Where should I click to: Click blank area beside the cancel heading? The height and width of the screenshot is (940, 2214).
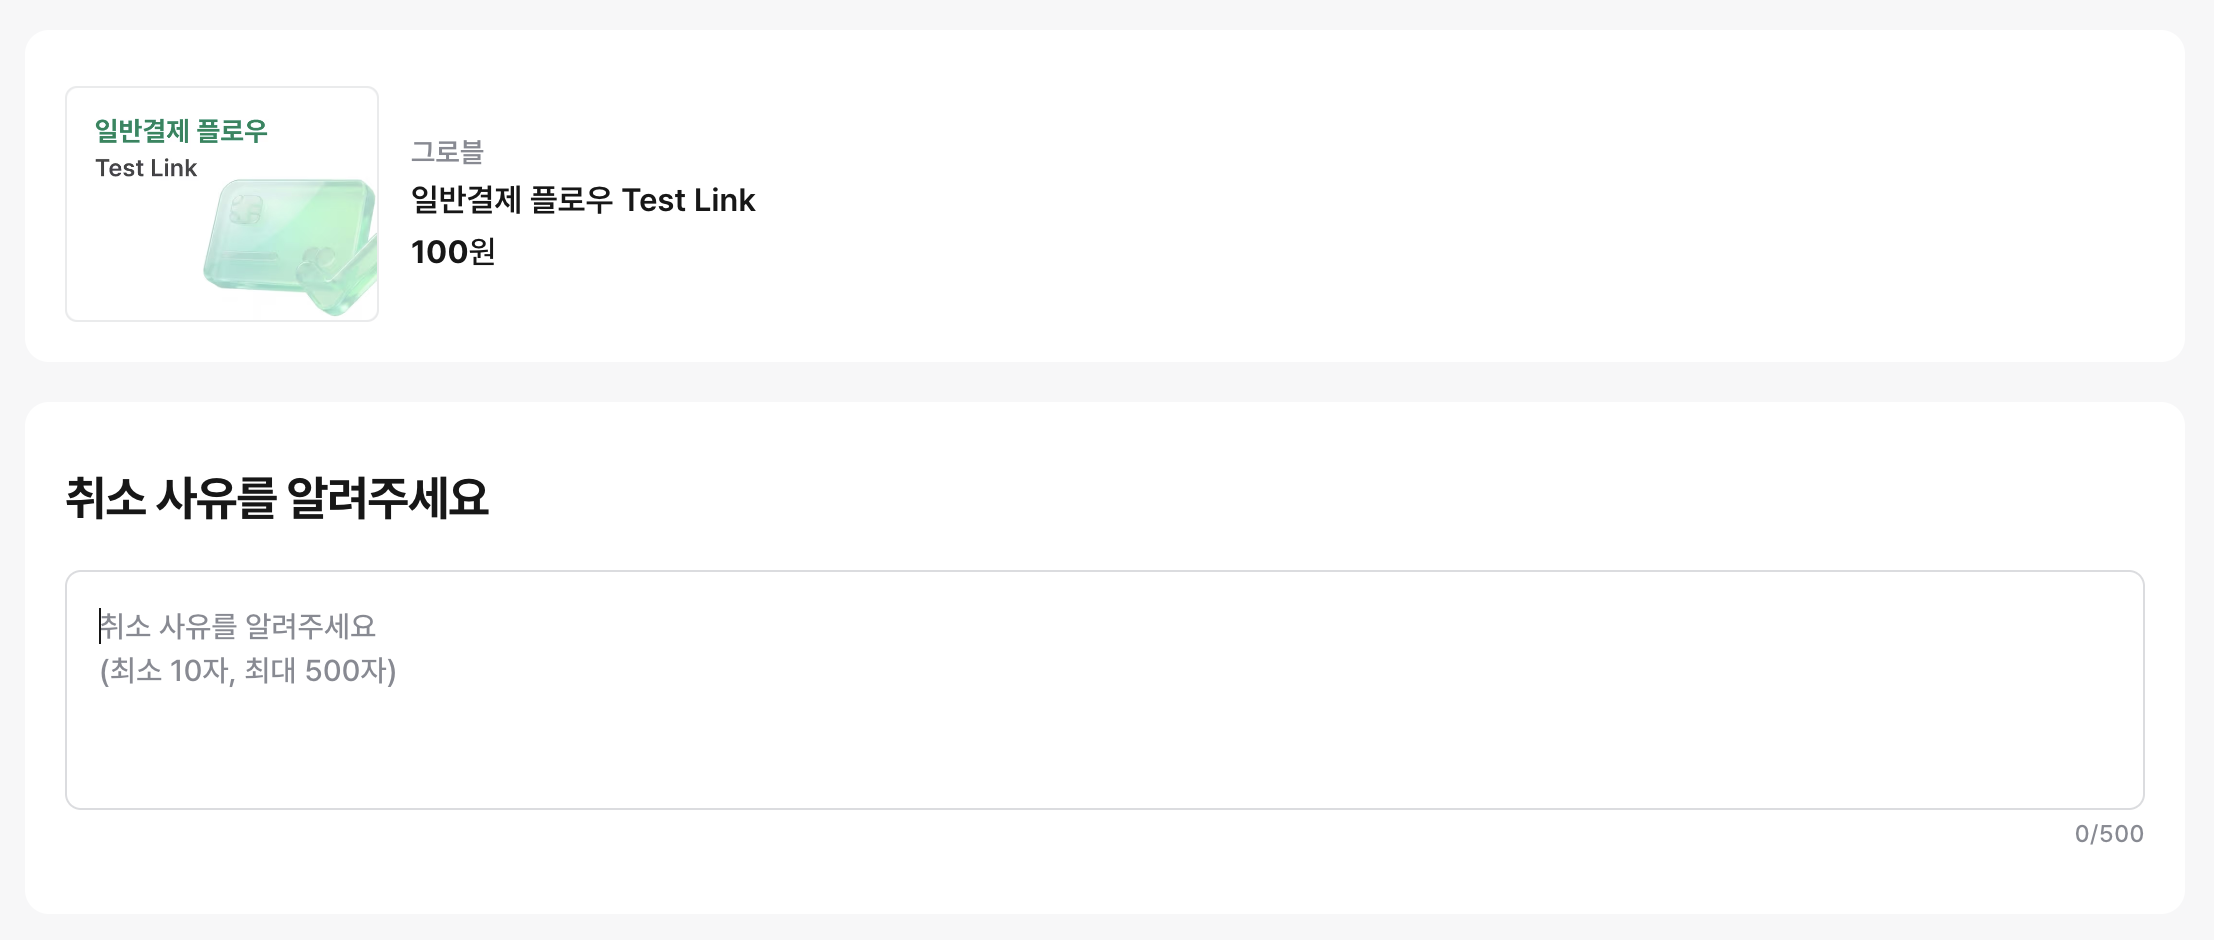pos(1300,497)
